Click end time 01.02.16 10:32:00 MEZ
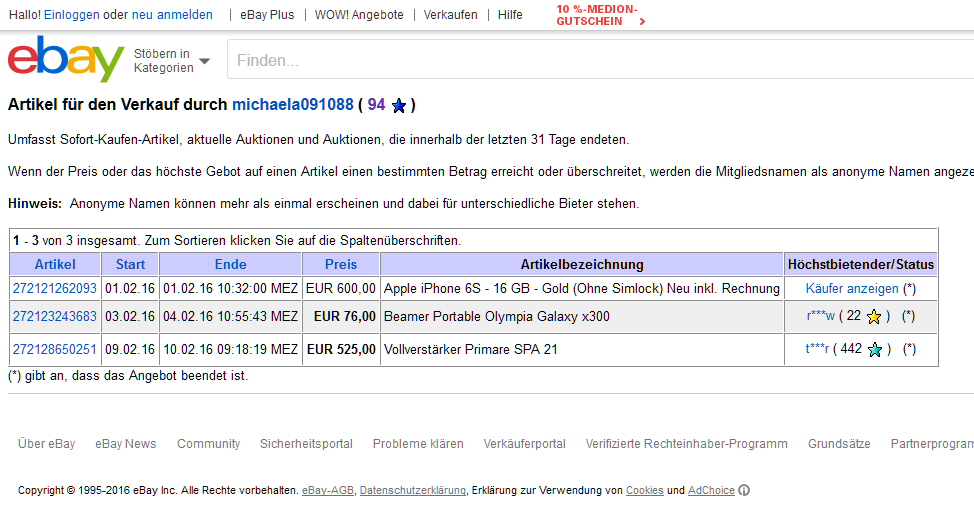Screen dimensions: 974x527 pos(230,288)
